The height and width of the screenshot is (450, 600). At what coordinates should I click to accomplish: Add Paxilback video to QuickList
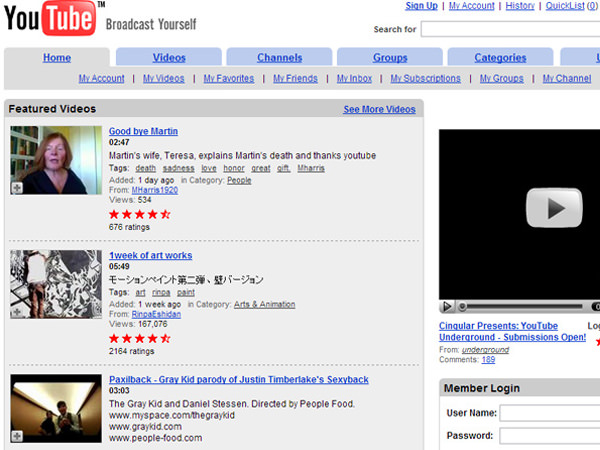pyautogui.click(x=17, y=436)
